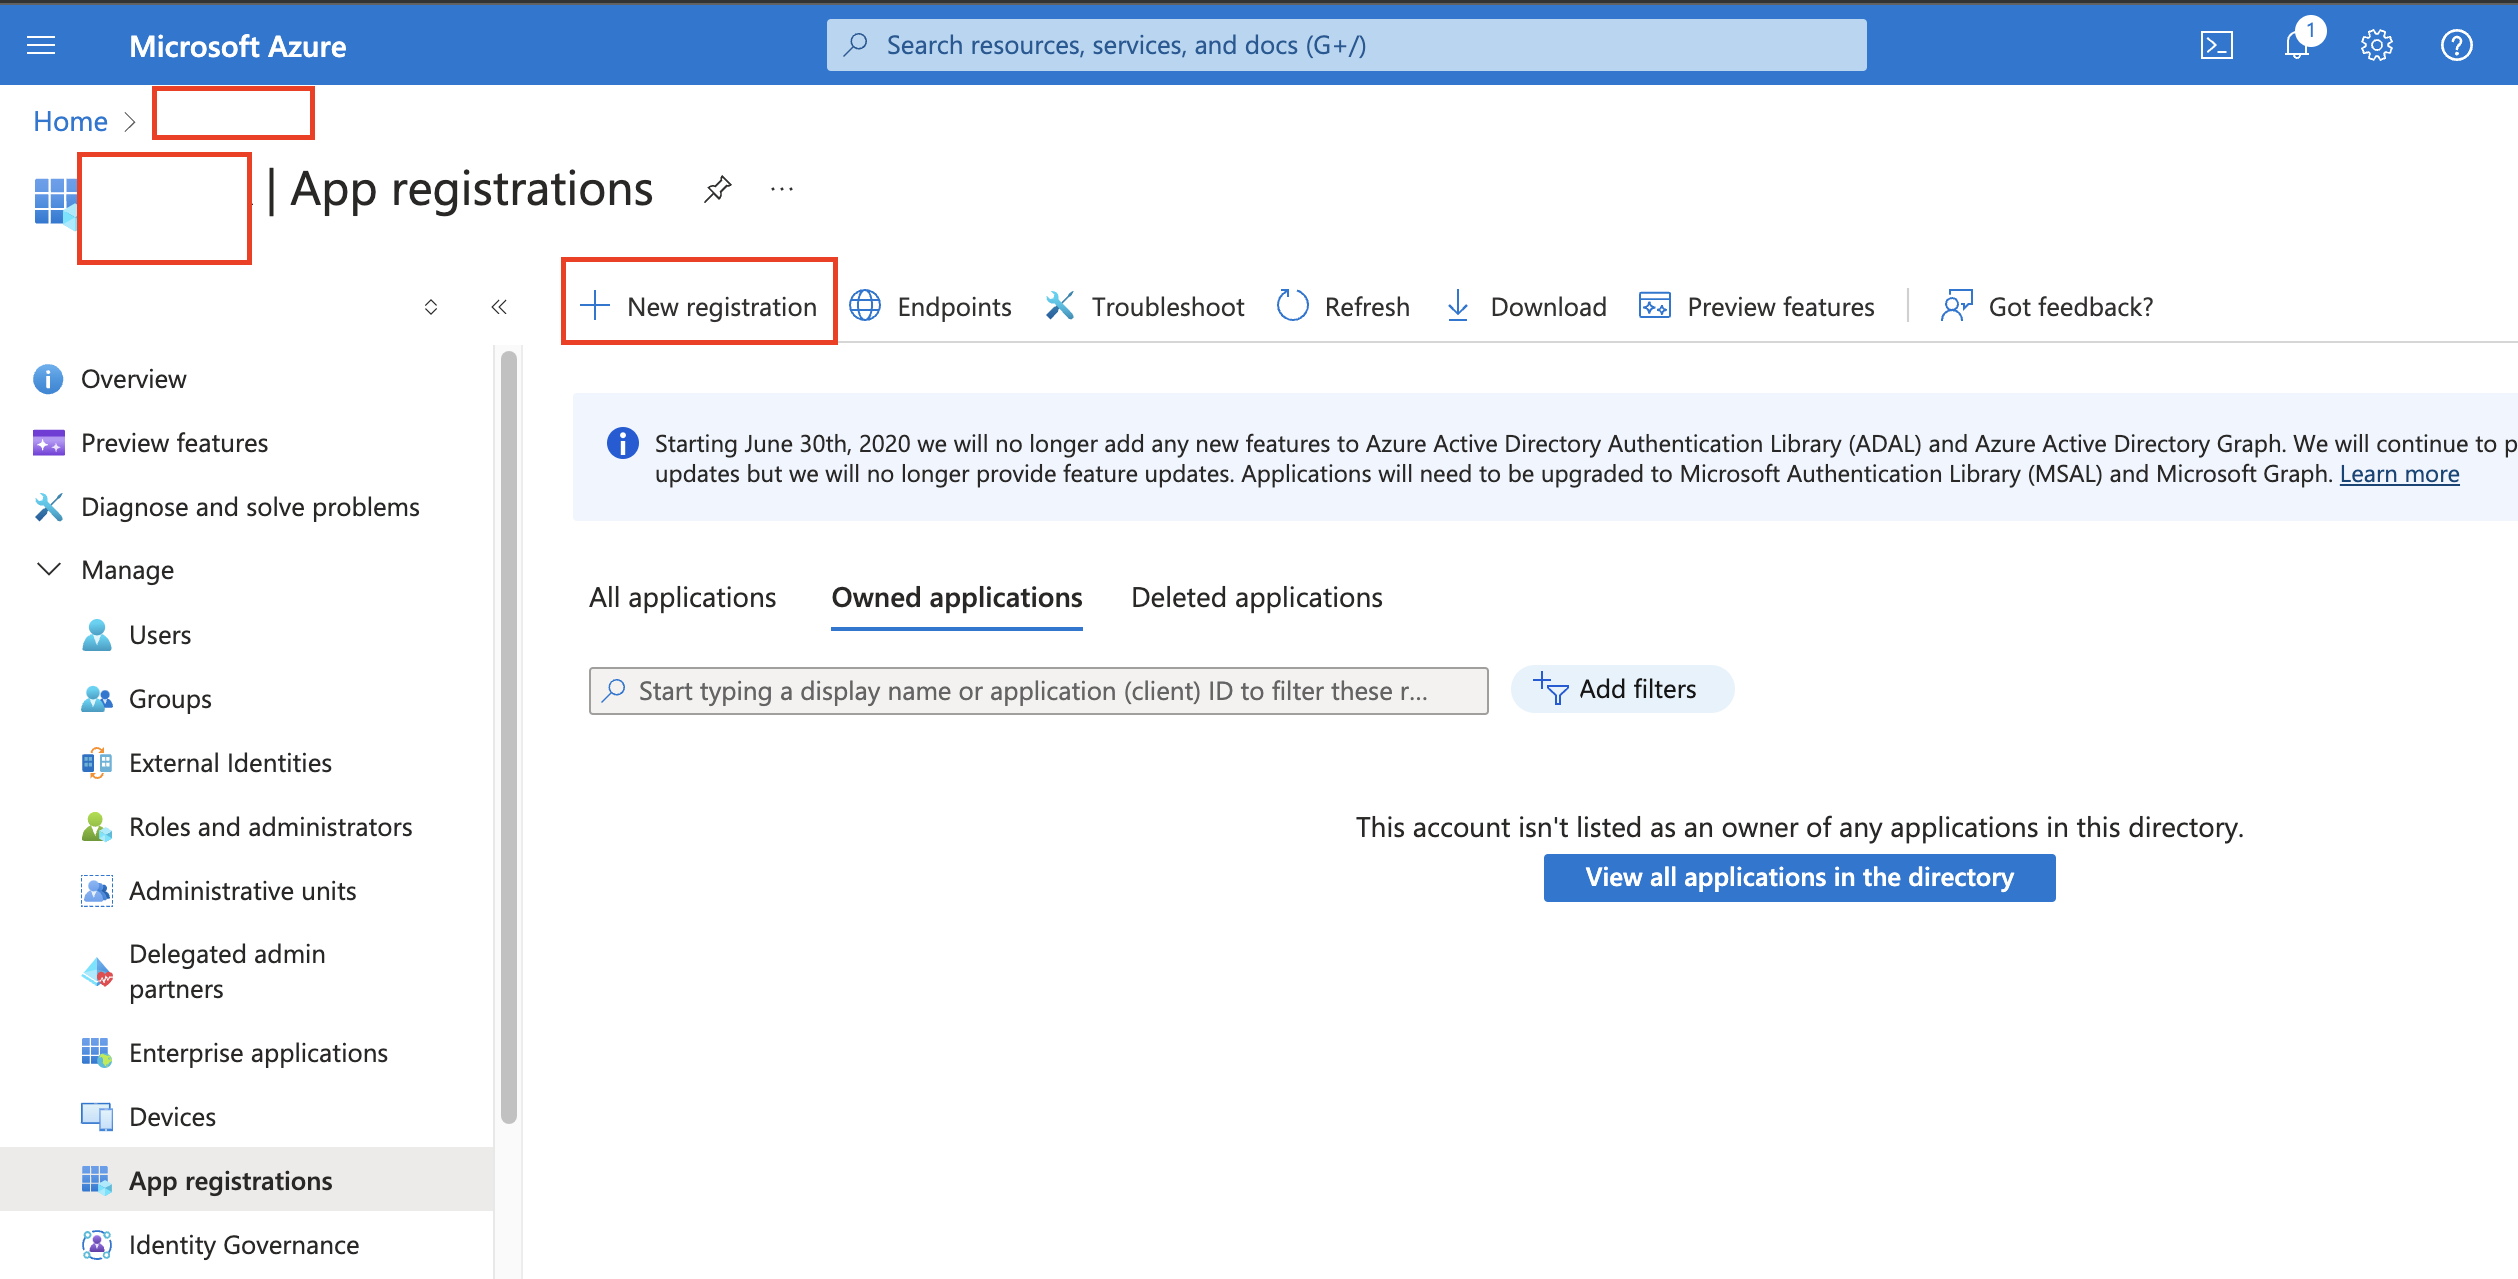Click the Devices icon in sidebar
This screenshot has width=2518, height=1279.
(x=96, y=1117)
